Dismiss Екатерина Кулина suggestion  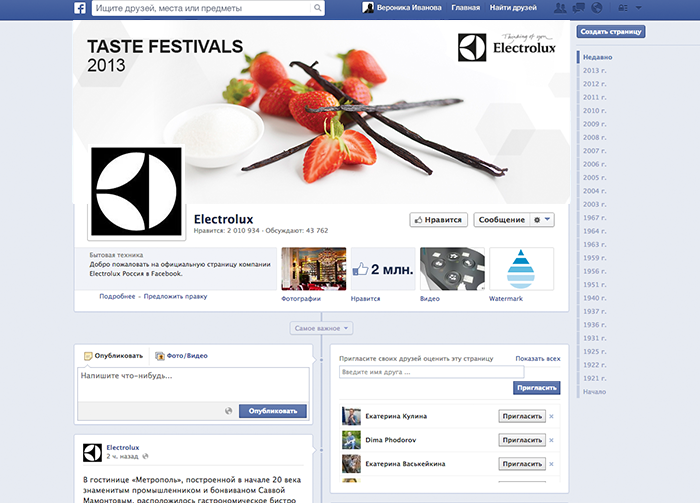point(551,416)
